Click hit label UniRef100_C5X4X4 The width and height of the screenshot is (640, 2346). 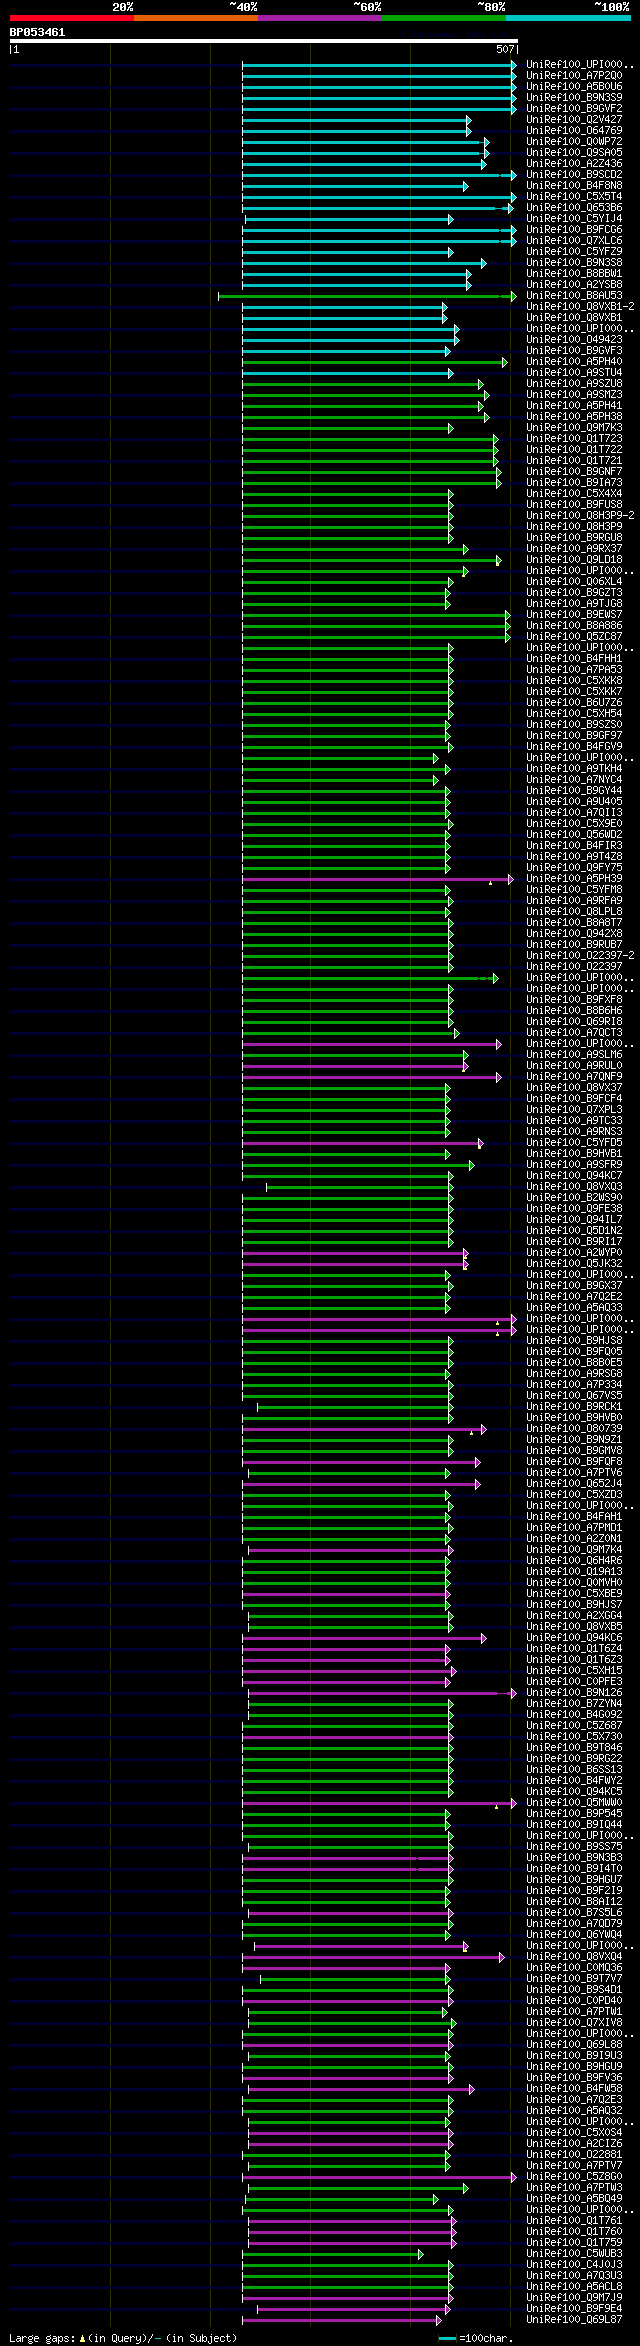[x=574, y=493]
